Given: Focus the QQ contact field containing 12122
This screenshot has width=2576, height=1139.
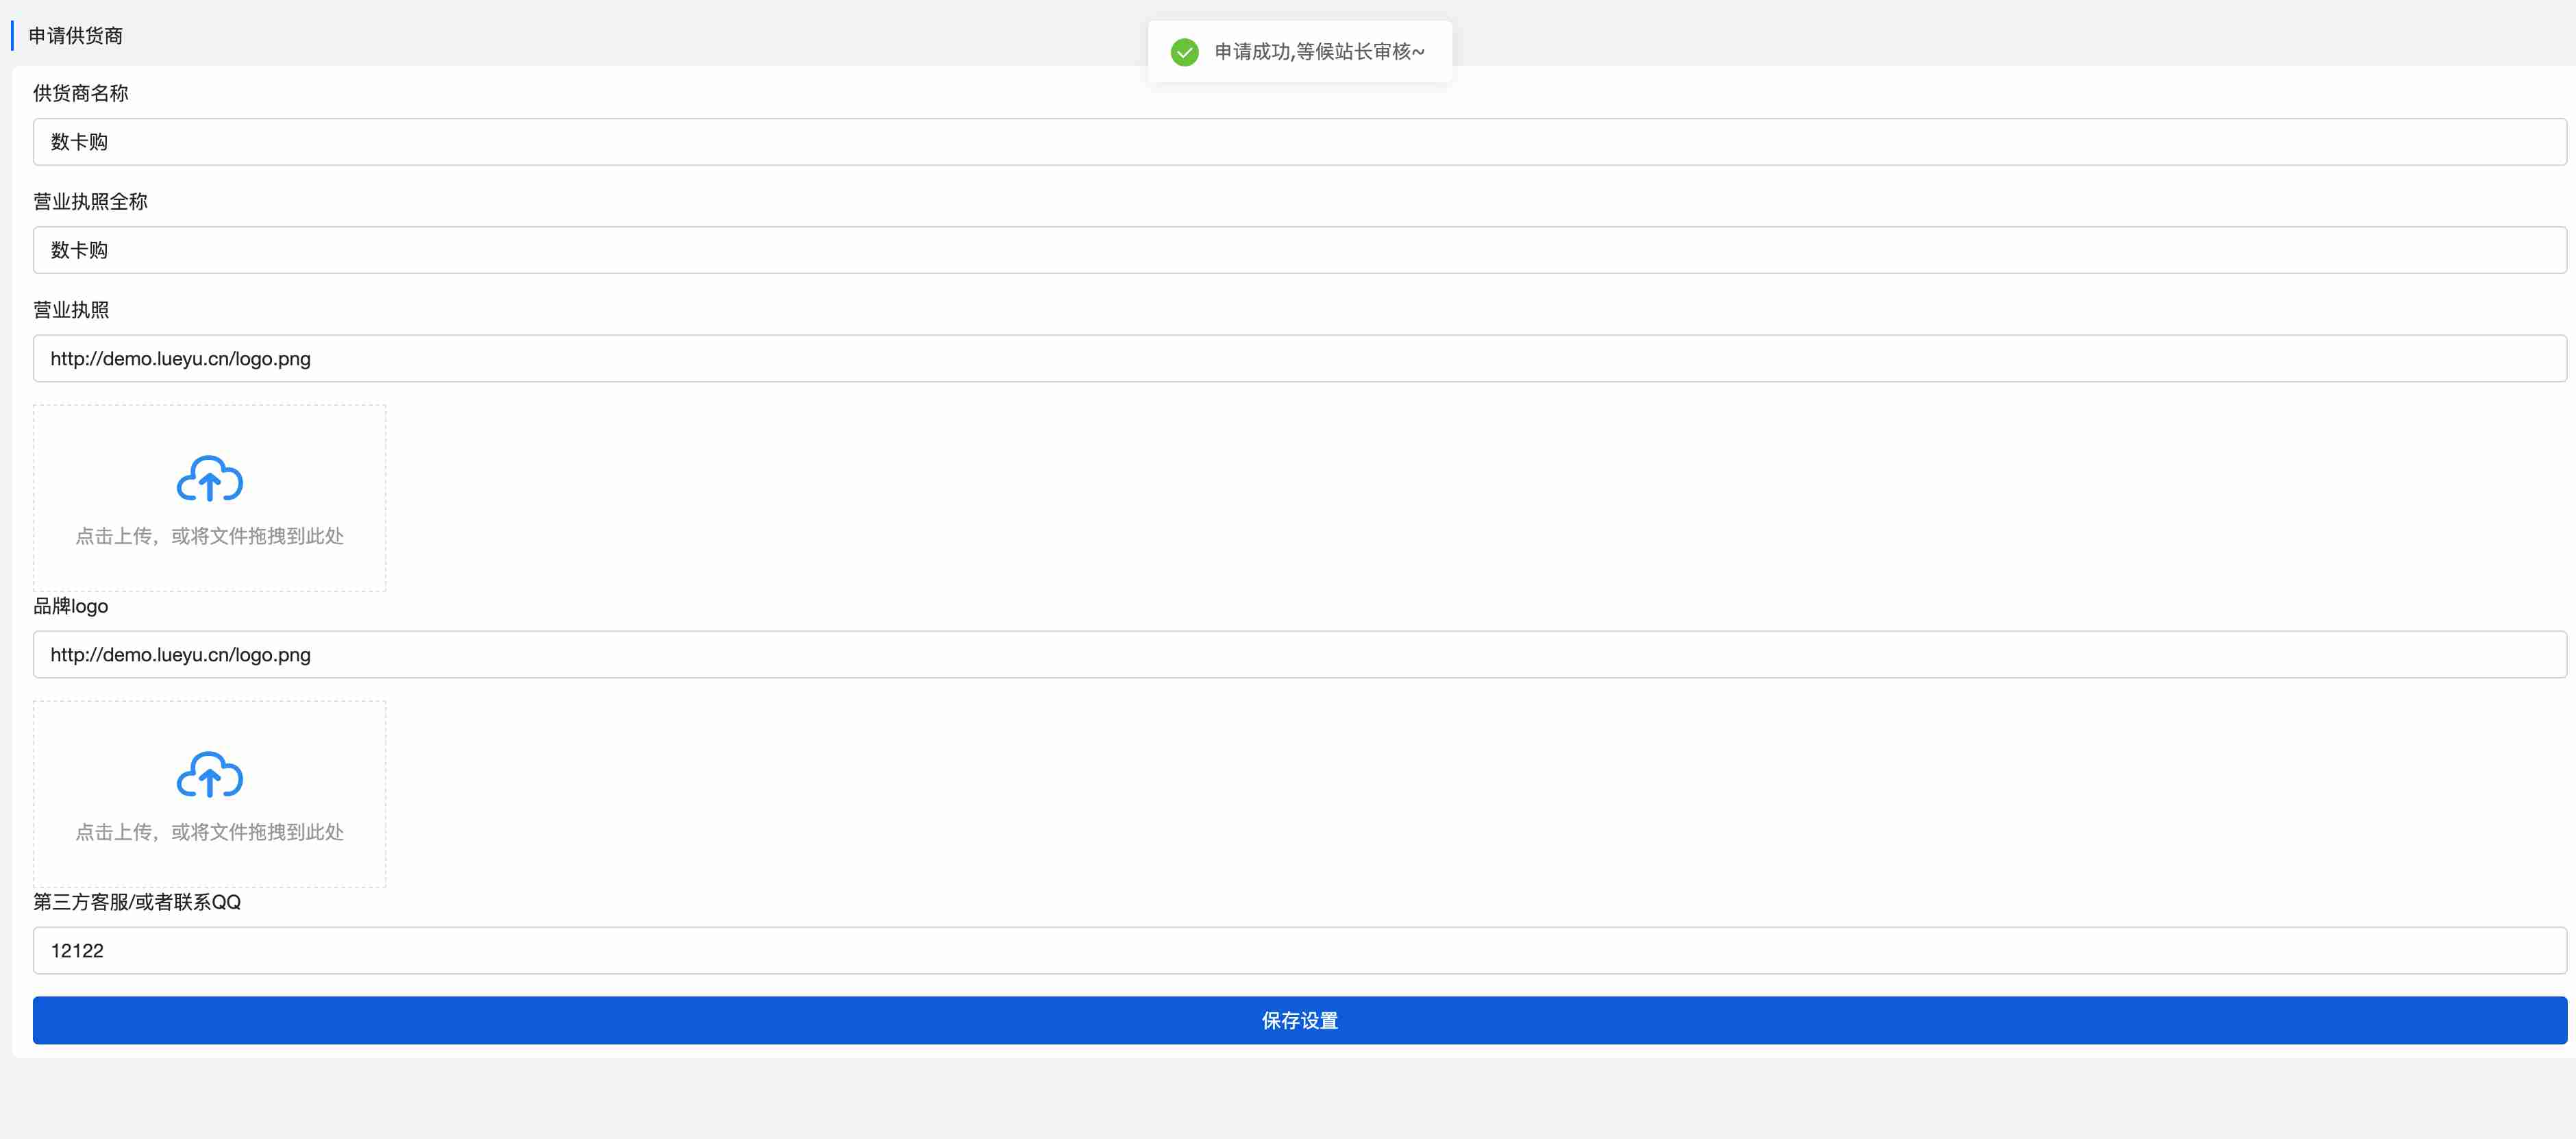Looking at the screenshot, I should [x=1299, y=950].
